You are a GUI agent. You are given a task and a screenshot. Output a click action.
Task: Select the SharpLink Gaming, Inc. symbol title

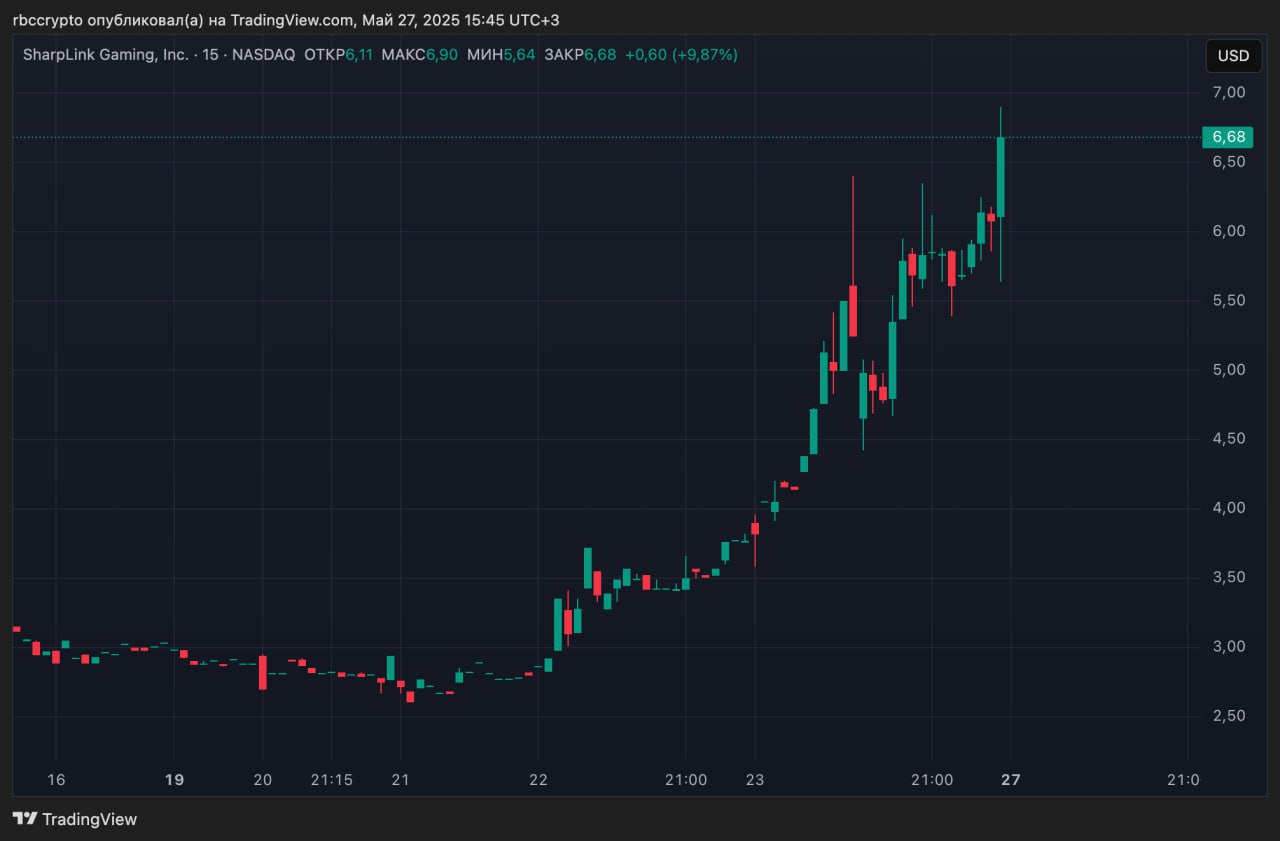point(105,55)
